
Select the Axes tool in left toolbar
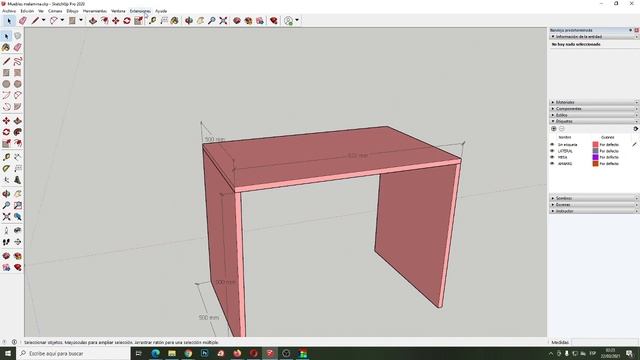coord(6,180)
